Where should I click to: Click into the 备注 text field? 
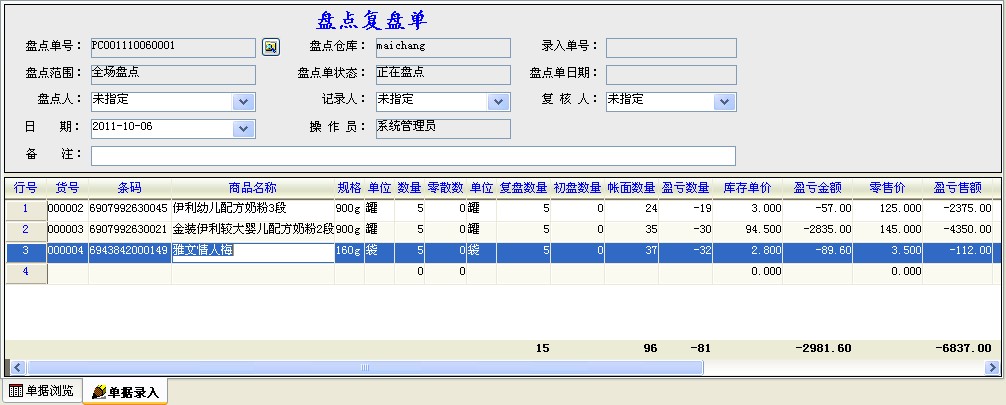[x=413, y=156]
